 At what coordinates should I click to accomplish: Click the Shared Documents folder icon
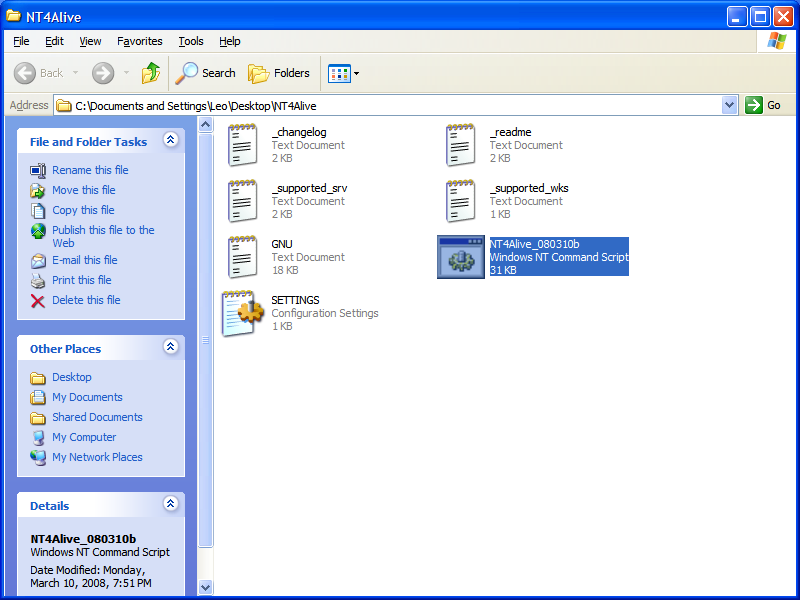(38, 418)
